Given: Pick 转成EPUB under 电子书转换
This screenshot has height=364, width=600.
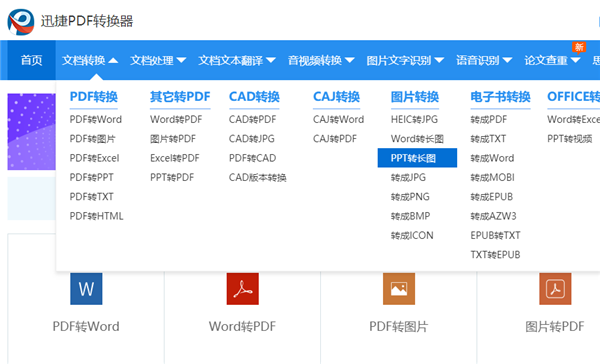Looking at the screenshot, I should pyautogui.click(x=492, y=197).
